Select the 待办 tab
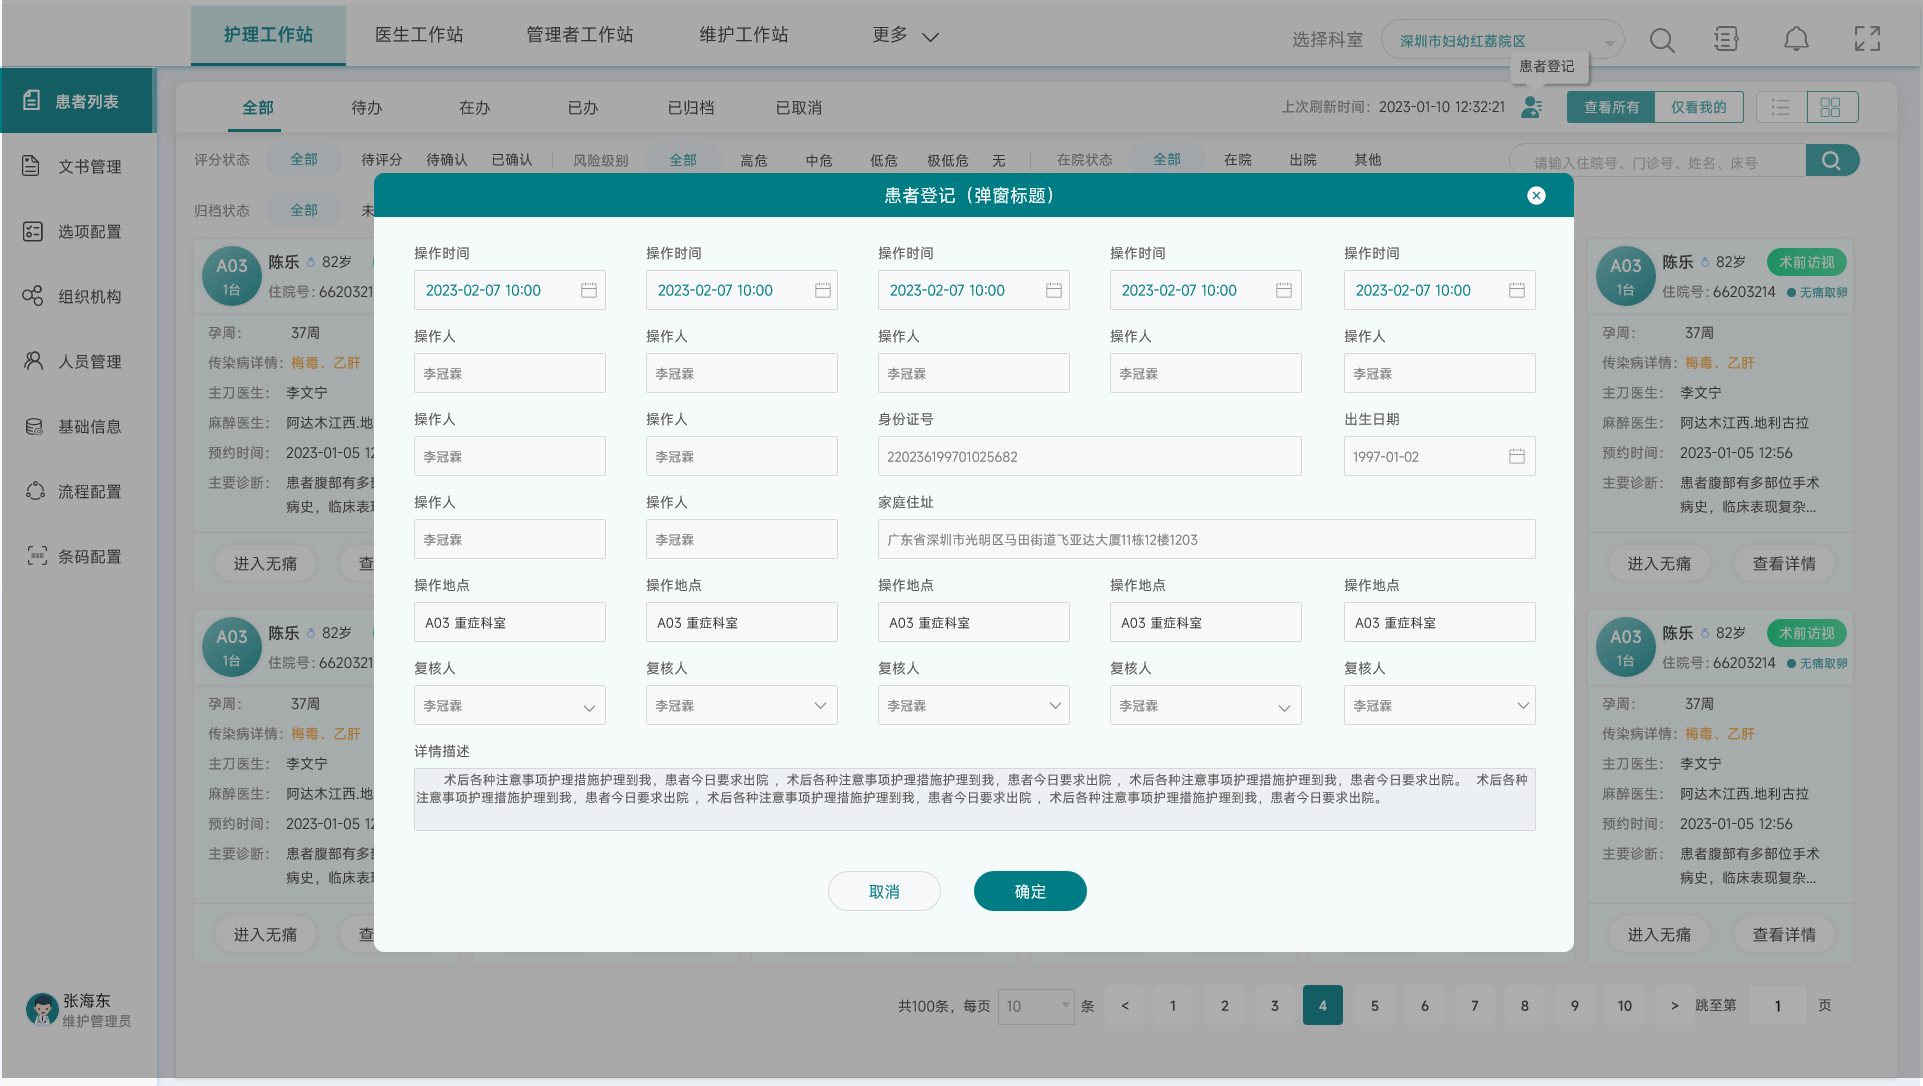Image resolution: width=1923 pixels, height=1086 pixels. coord(367,107)
